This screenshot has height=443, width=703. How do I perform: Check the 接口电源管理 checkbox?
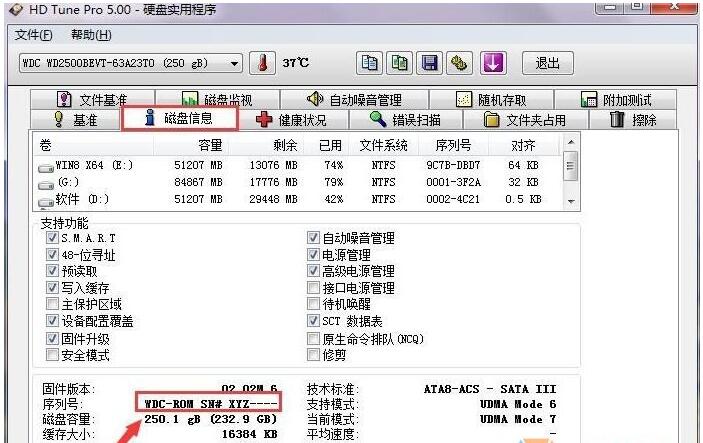(x=313, y=287)
